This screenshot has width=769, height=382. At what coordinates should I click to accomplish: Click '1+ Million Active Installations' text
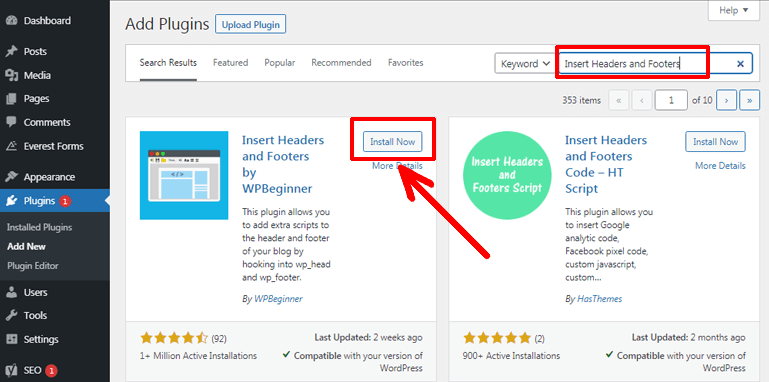198,356
